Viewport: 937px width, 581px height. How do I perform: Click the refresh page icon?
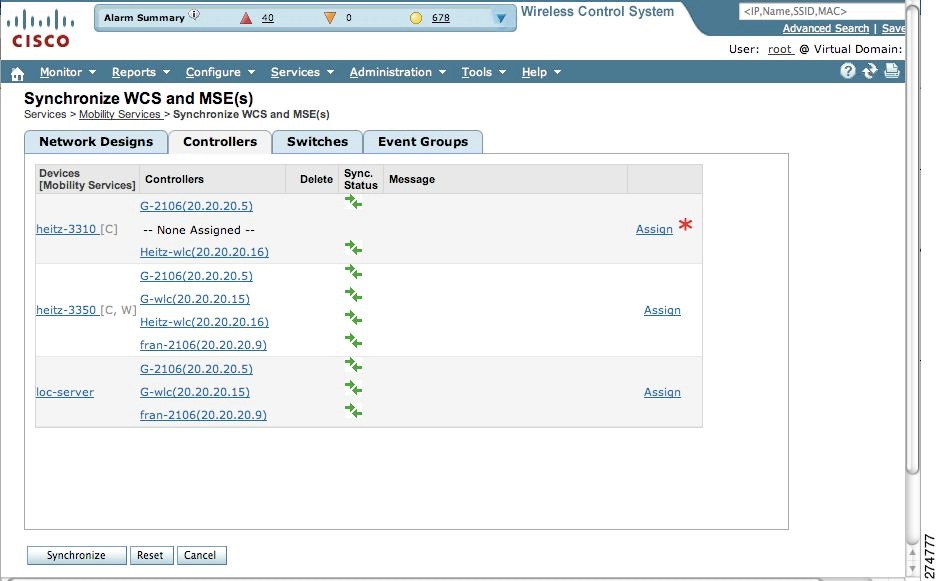click(x=869, y=71)
